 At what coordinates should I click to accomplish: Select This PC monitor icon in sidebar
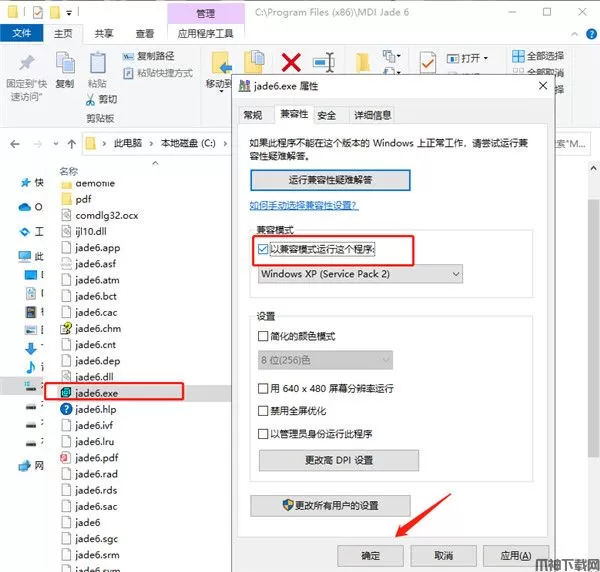25,256
